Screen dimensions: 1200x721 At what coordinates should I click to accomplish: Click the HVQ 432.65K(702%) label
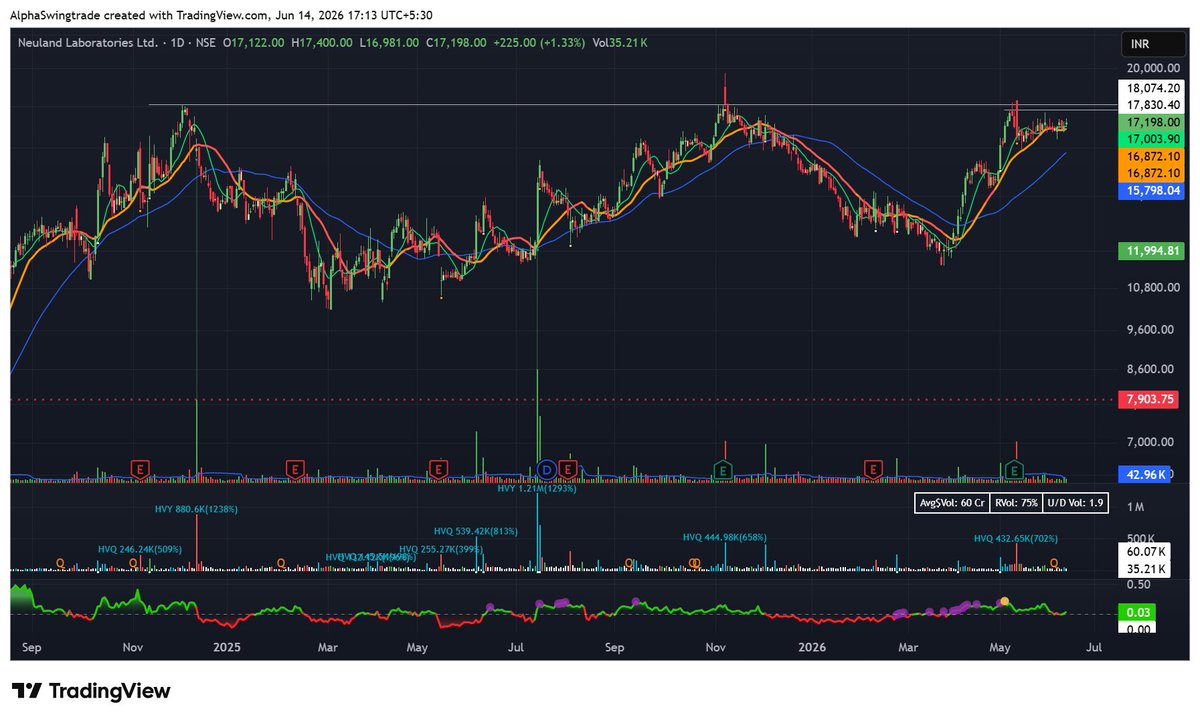click(x=1016, y=538)
